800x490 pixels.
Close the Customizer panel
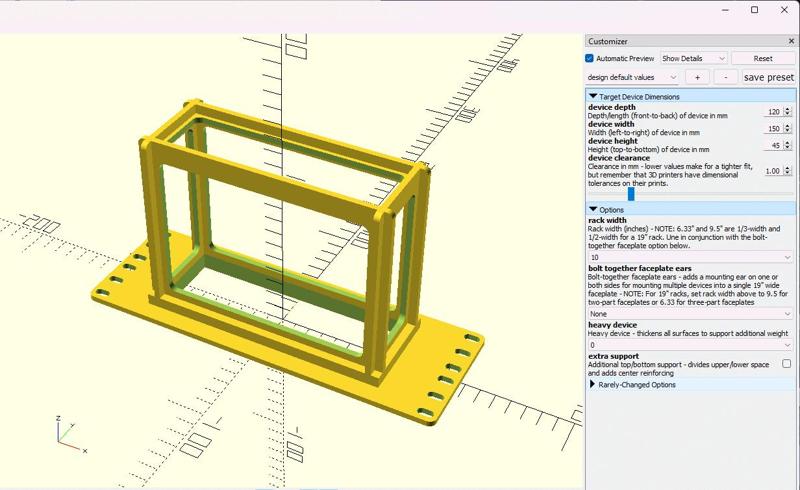pyautogui.click(x=789, y=41)
